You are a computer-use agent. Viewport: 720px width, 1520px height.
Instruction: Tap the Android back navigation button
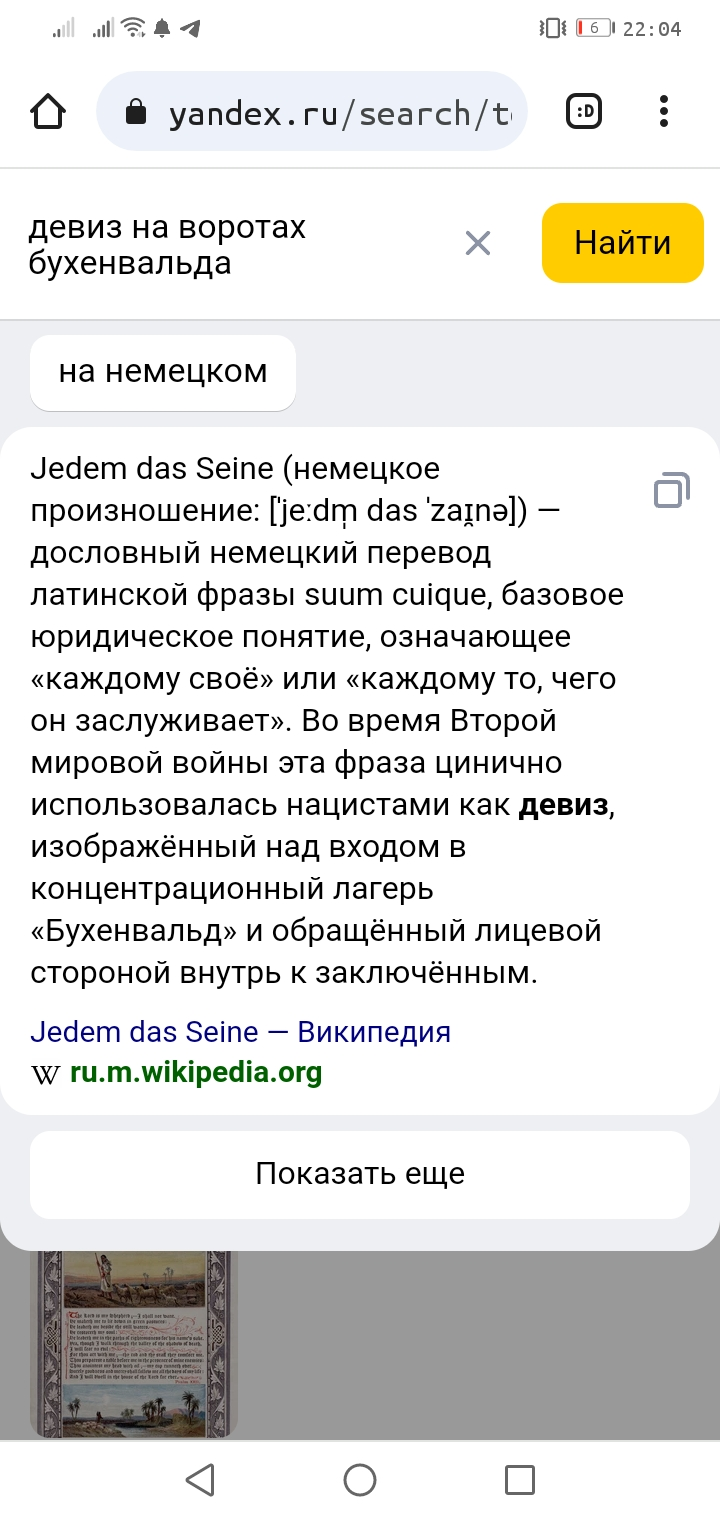point(200,1480)
